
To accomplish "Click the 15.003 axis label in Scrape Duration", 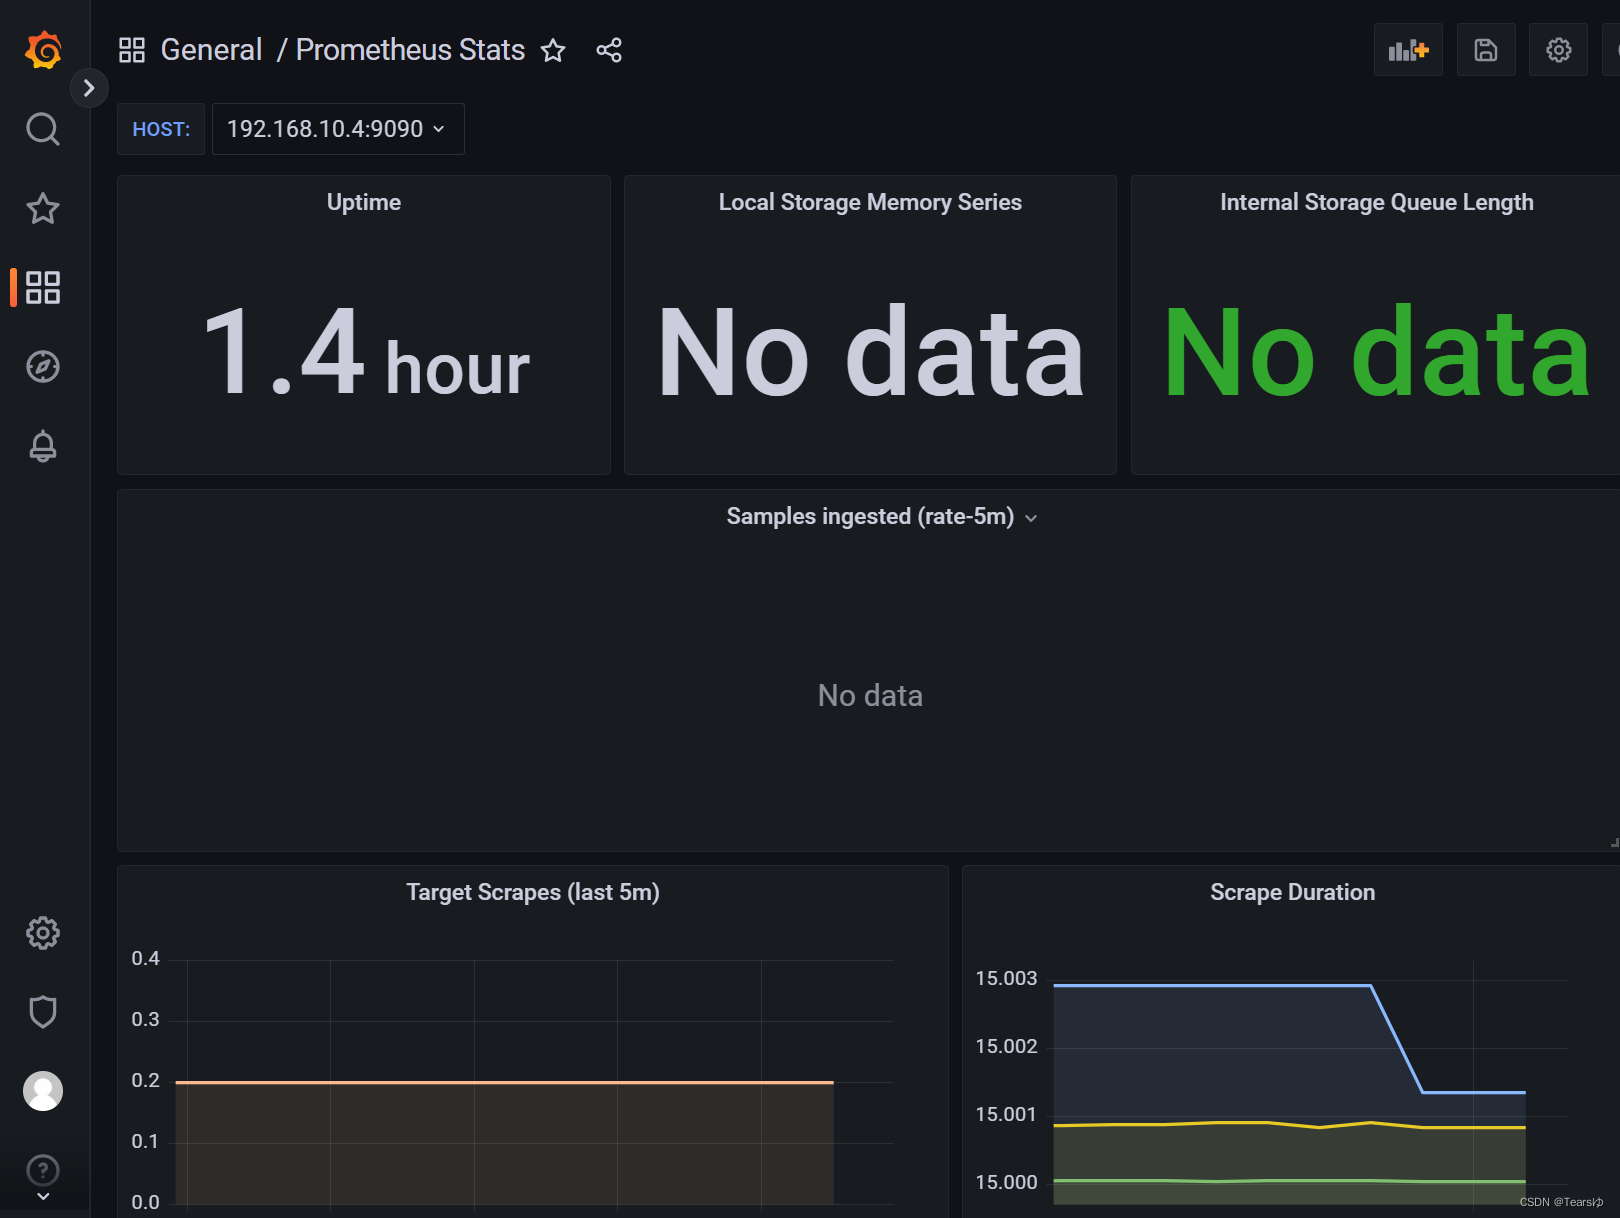I will tap(1006, 978).
